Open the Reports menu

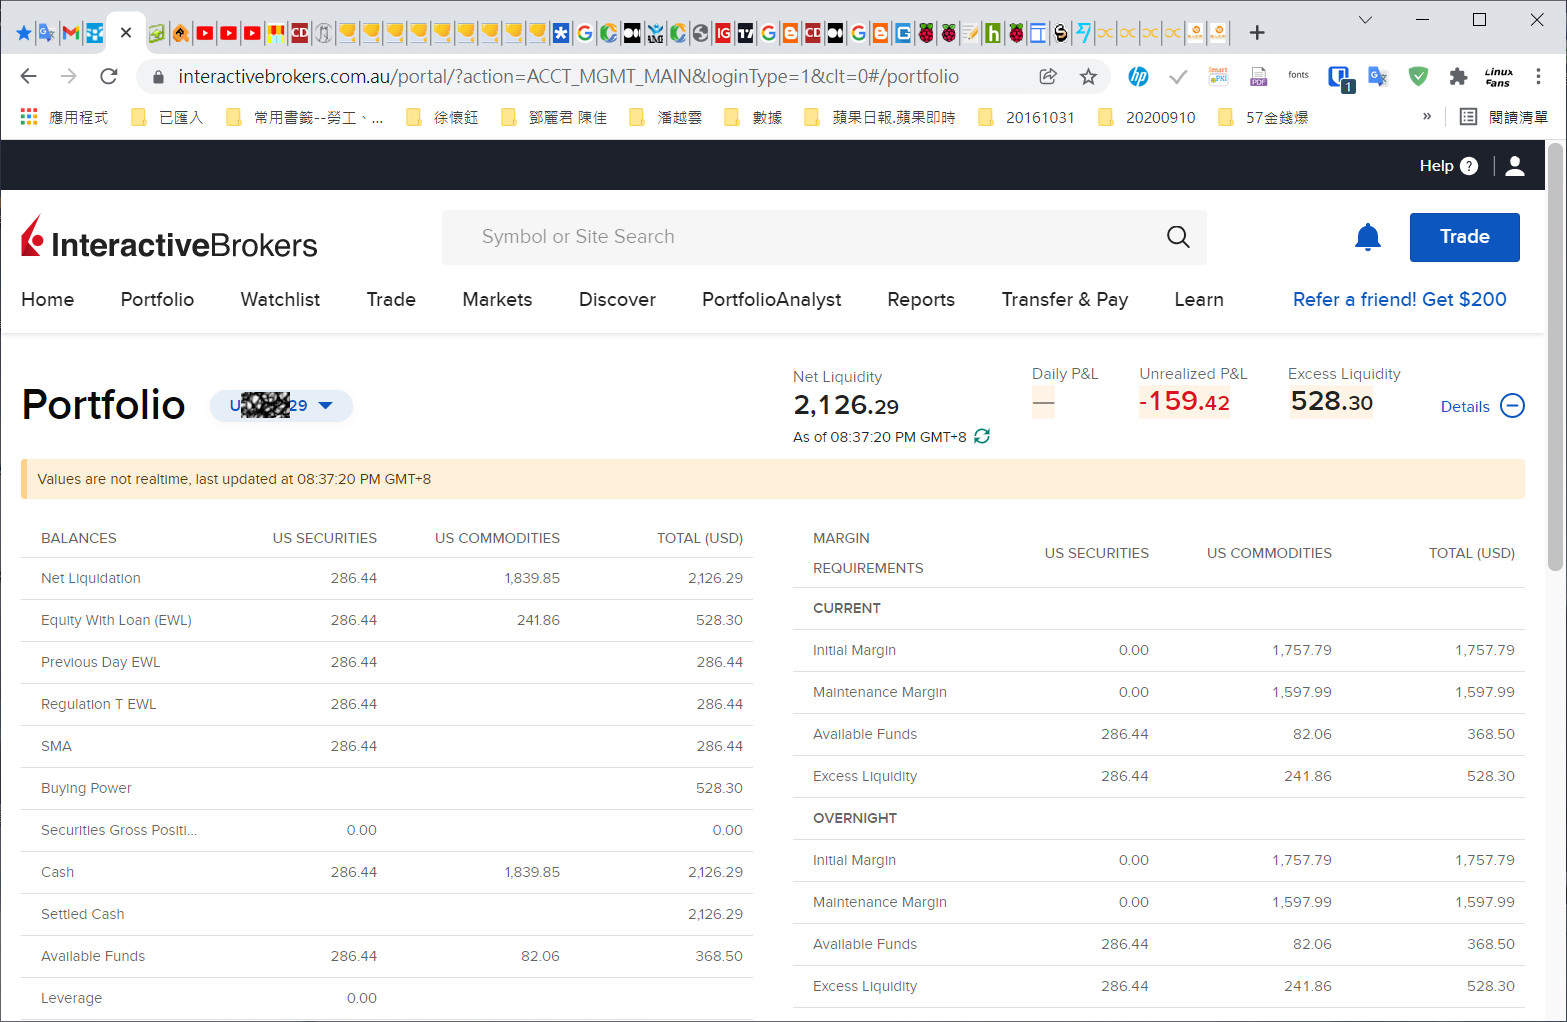[921, 300]
